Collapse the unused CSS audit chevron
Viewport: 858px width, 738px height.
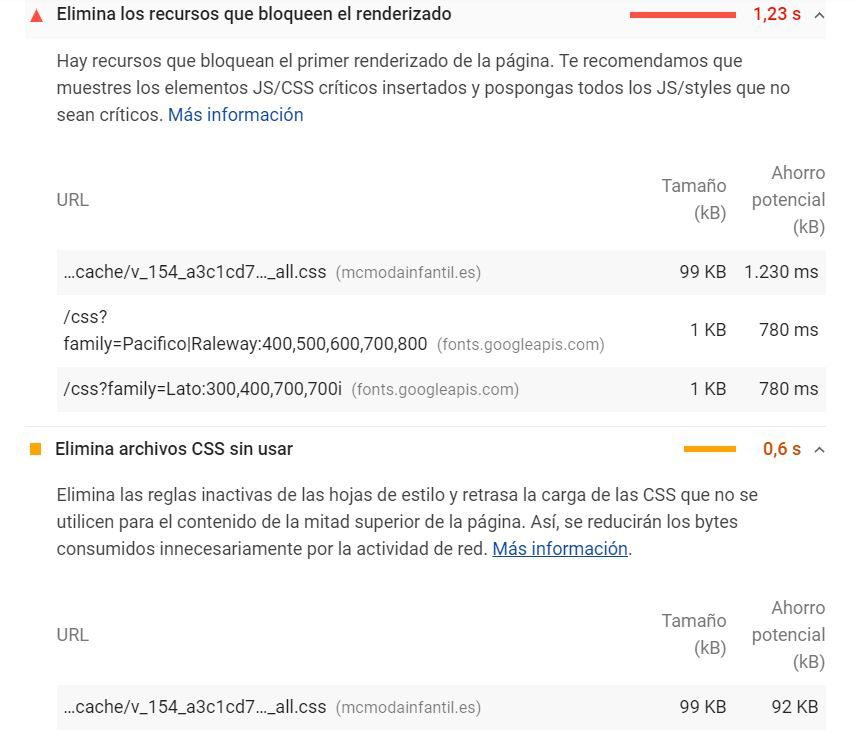pyautogui.click(x=819, y=450)
